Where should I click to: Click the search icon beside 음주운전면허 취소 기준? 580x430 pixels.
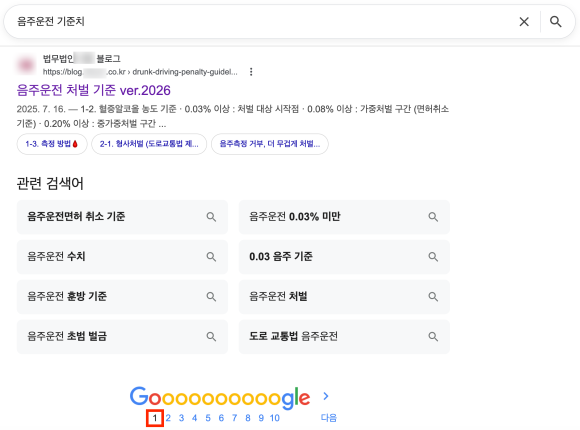coord(211,217)
